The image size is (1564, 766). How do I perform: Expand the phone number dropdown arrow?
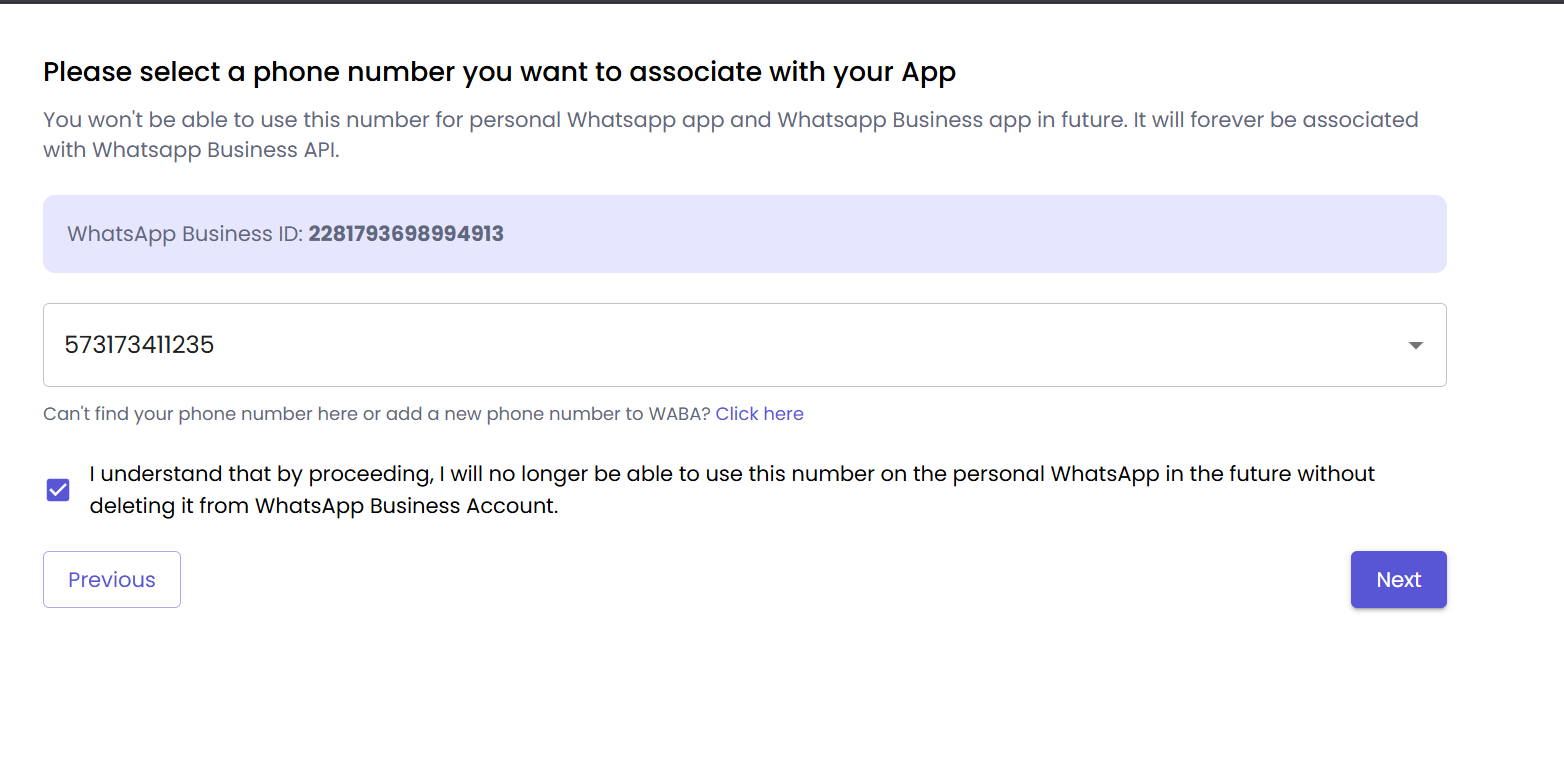point(1415,346)
